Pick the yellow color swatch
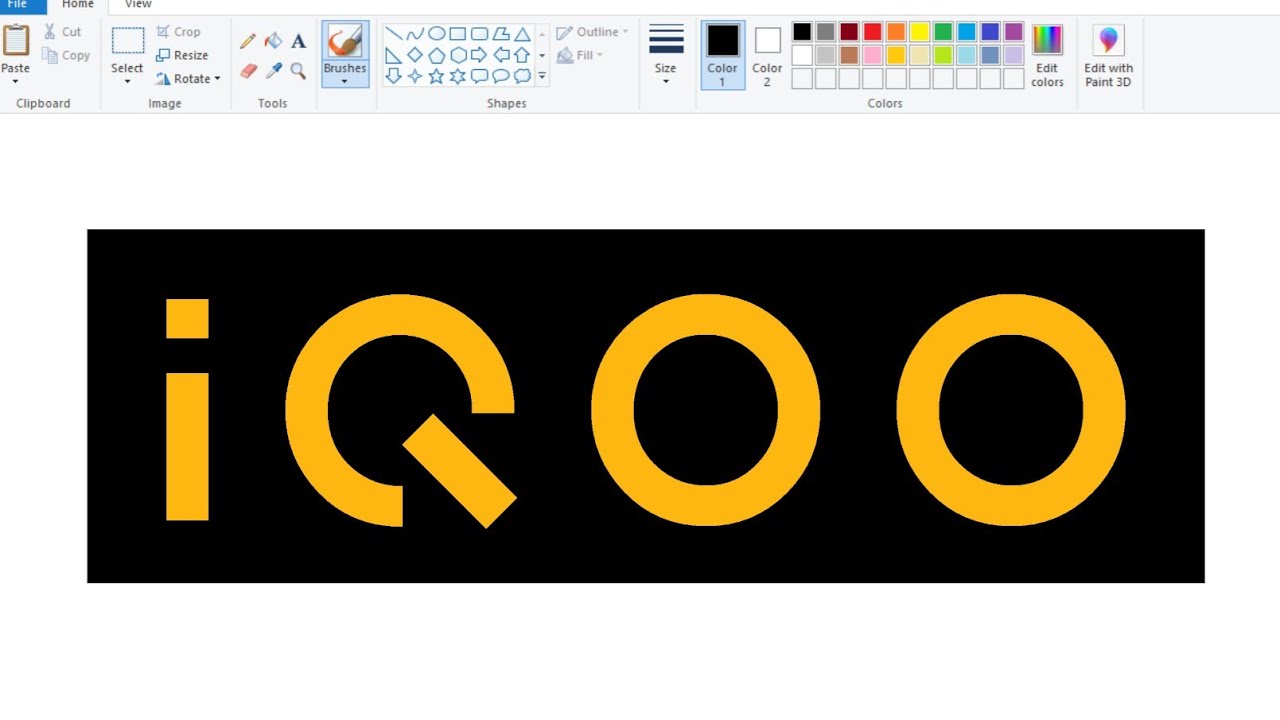Viewport: 1280px width, 720px height. (920, 32)
